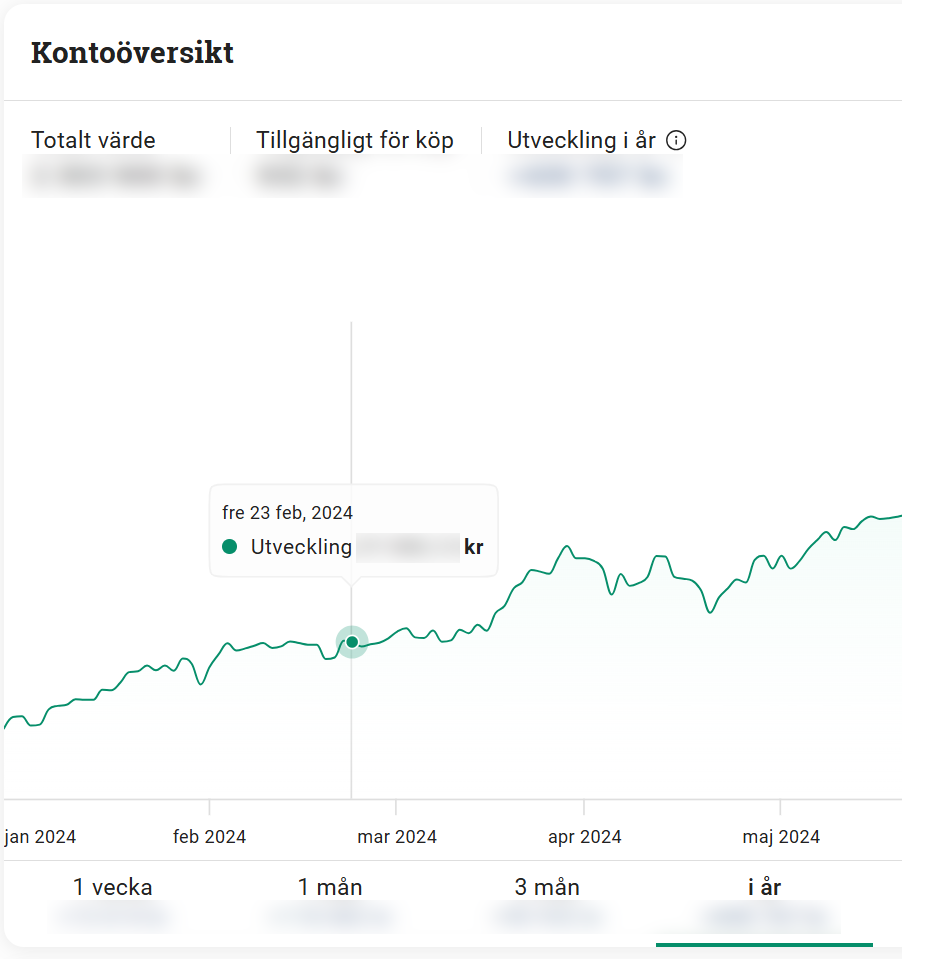This screenshot has width=950, height=959.
Task: Click the maj 2024 axis label
Action: tap(781, 837)
